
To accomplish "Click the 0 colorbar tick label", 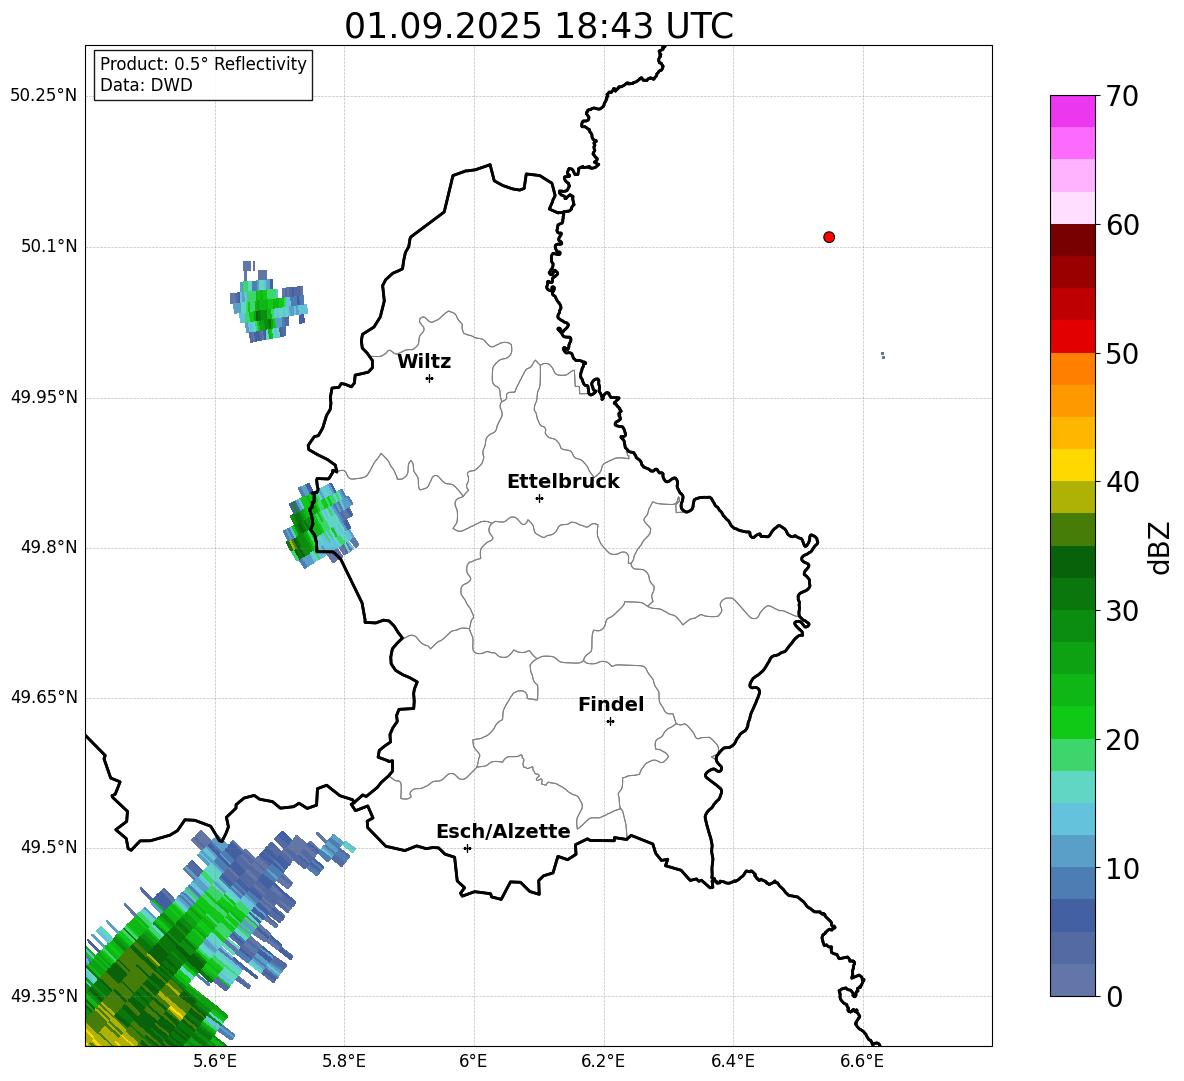I will coord(1114,996).
